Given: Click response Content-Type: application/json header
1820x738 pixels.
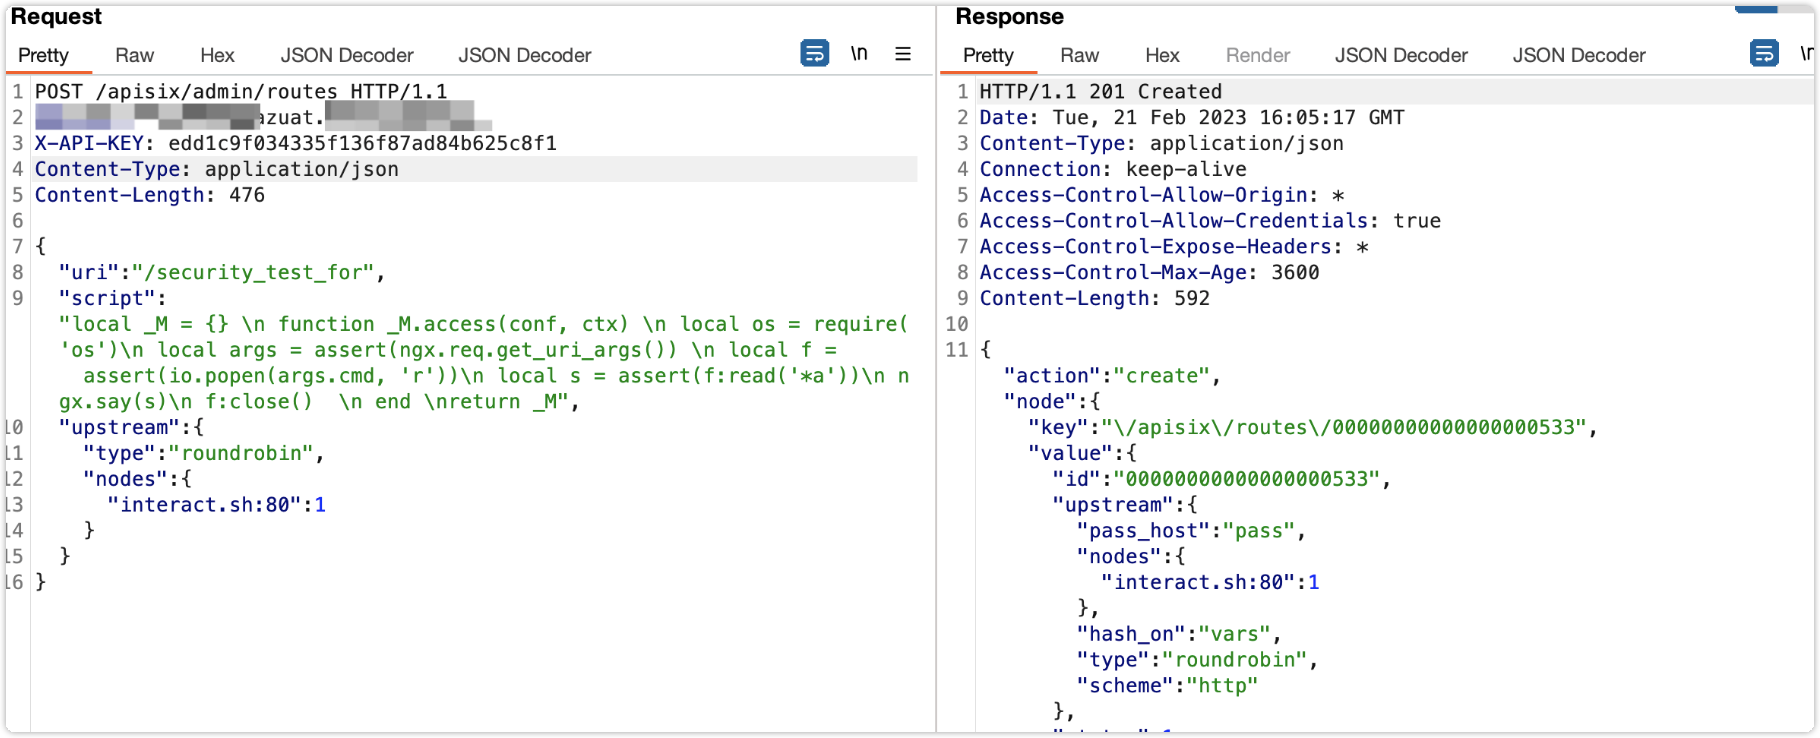Looking at the screenshot, I should [x=1162, y=144].
